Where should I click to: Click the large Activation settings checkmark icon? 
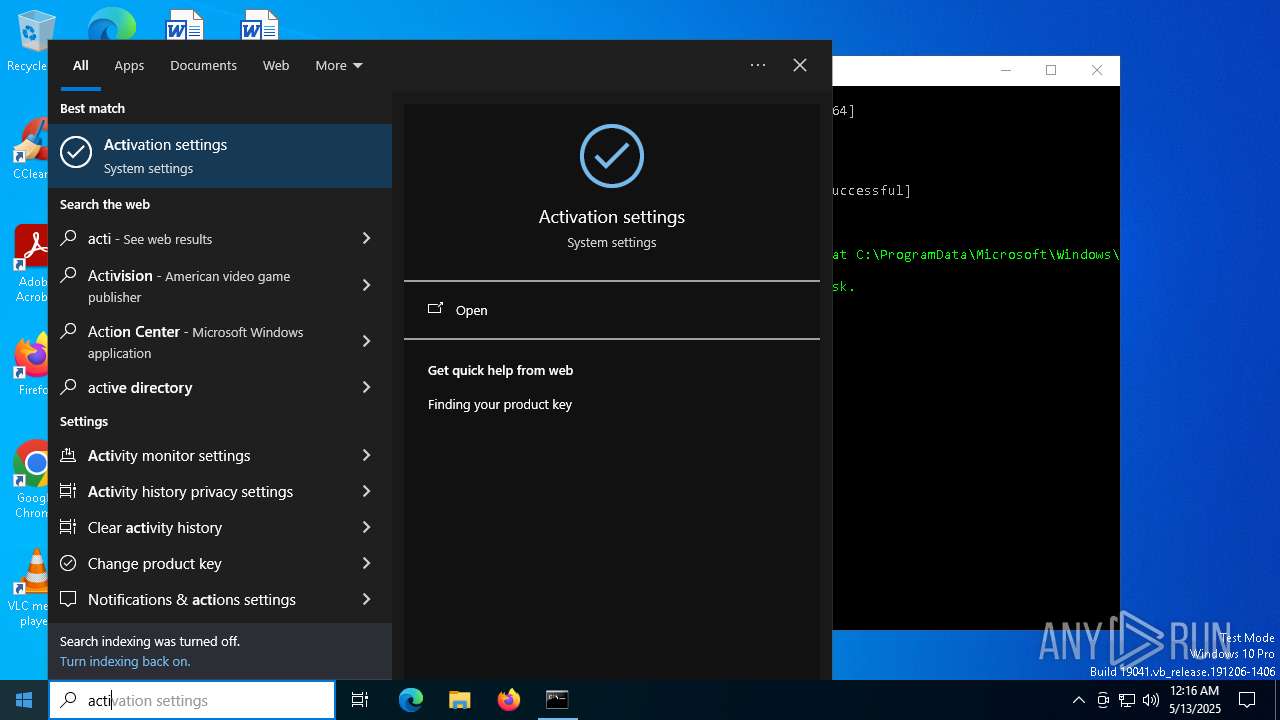point(612,156)
